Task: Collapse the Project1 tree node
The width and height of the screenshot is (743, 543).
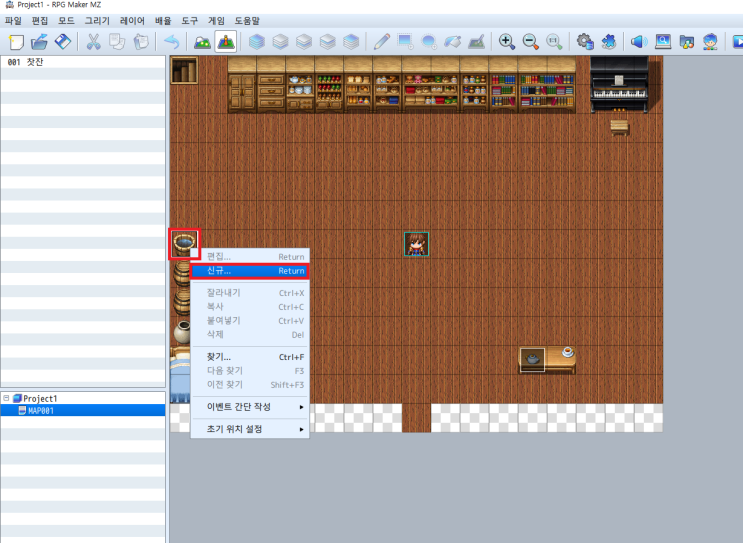Action: point(6,398)
